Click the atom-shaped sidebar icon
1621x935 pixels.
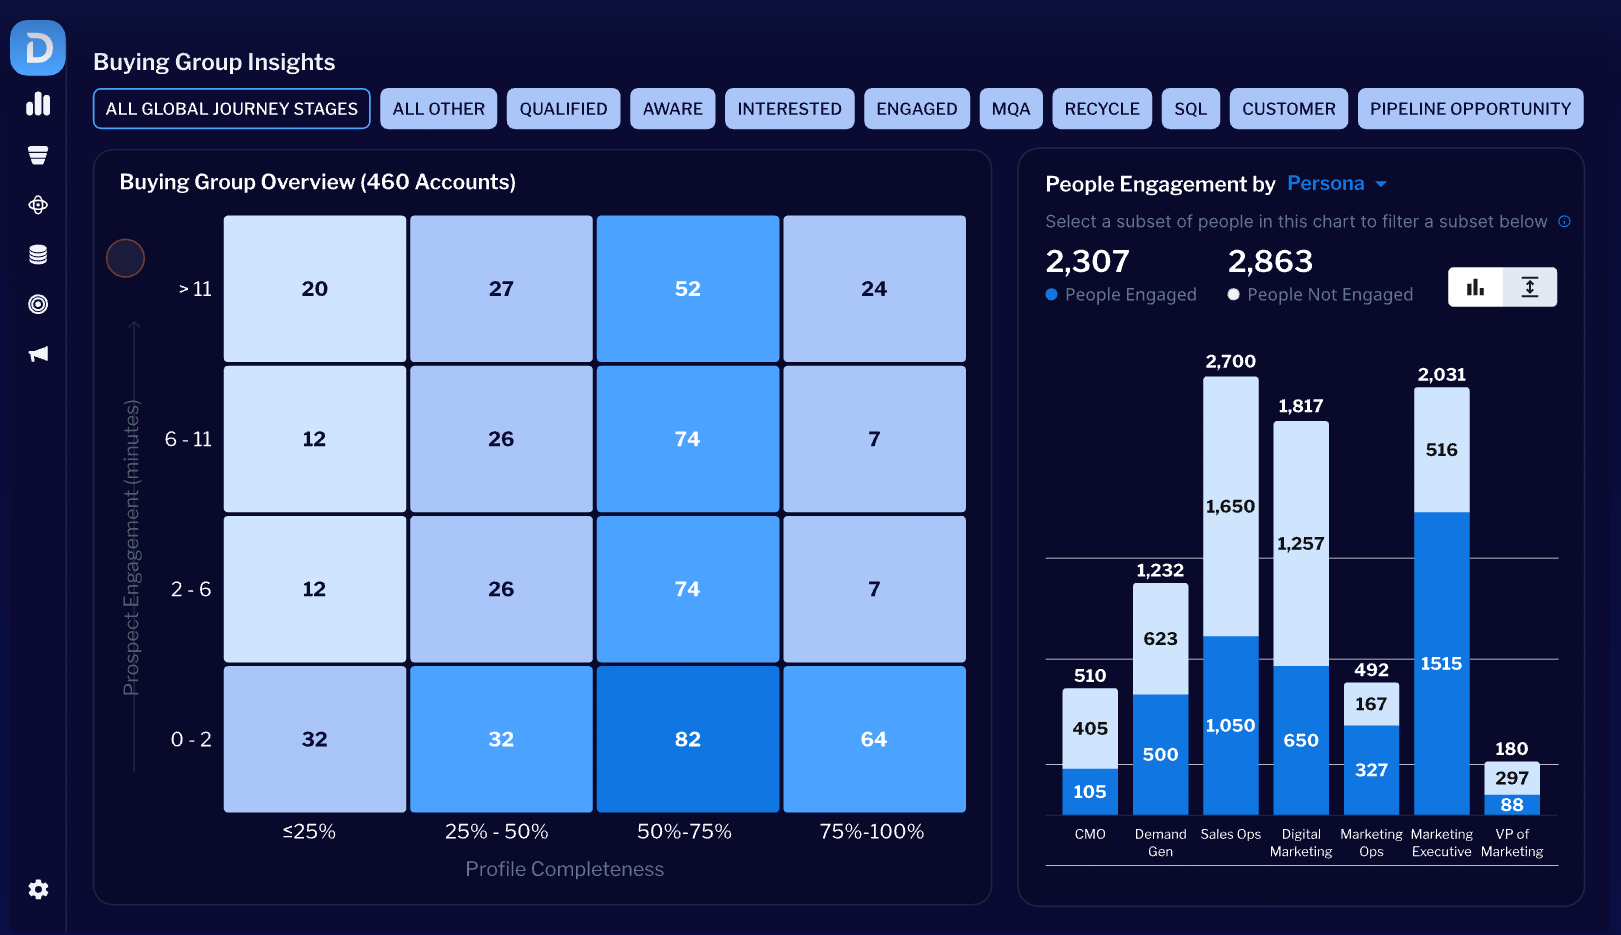pos(38,205)
